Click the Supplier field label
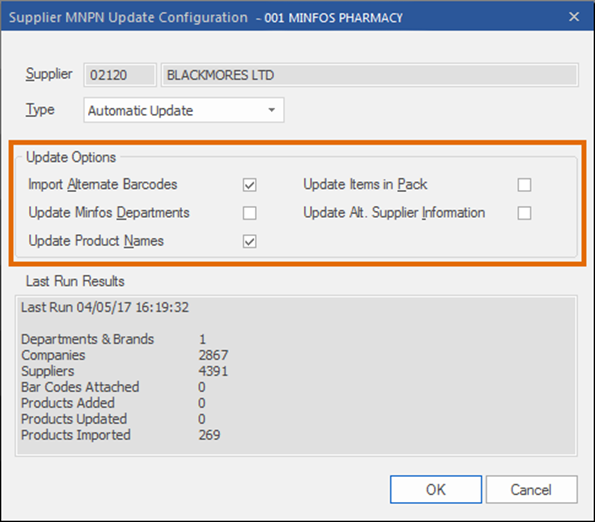595x522 pixels. tap(49, 74)
